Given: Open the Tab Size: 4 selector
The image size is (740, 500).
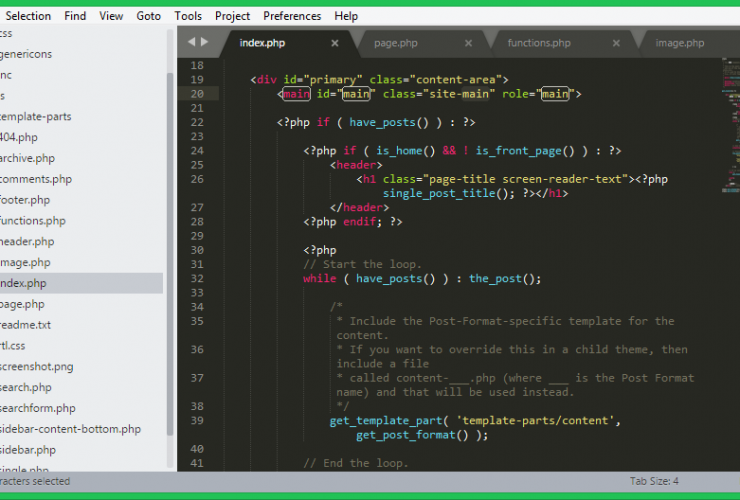Looking at the screenshot, I should (655, 481).
